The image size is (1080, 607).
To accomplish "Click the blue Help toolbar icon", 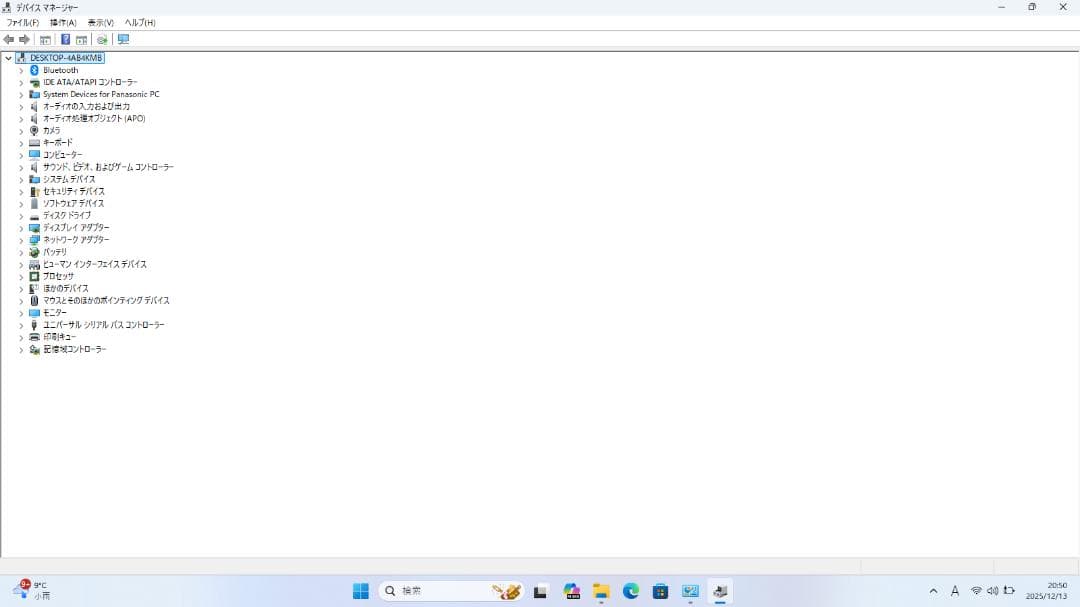I will coord(65,40).
